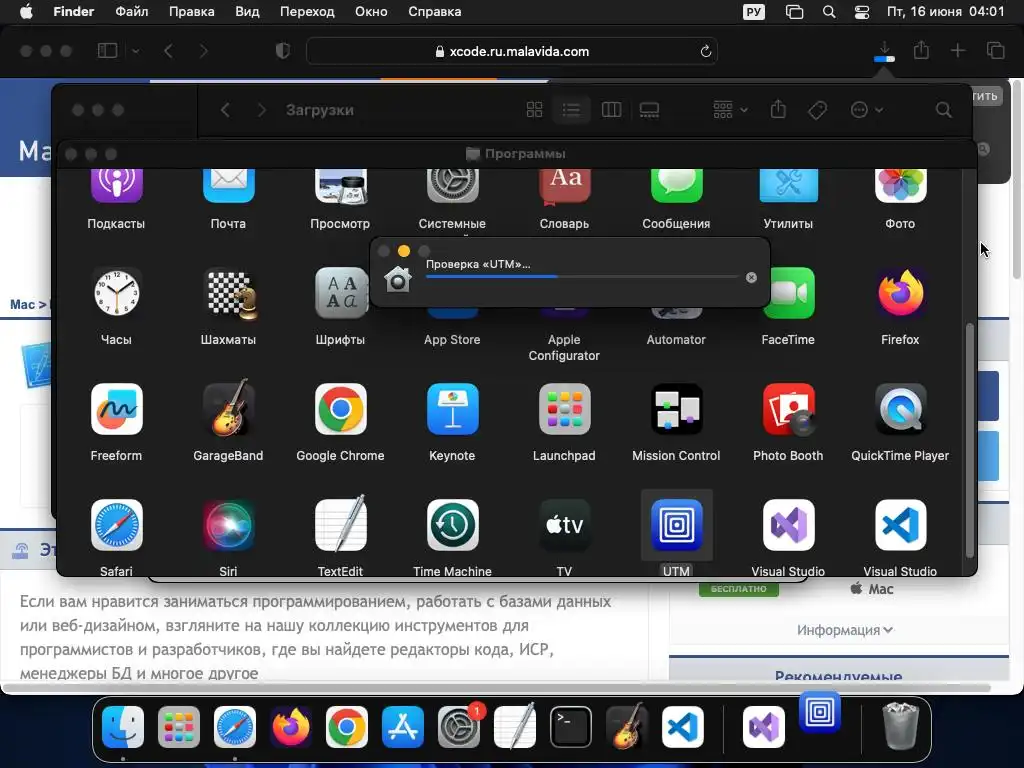
Task: Switch the РУ keyboard input source
Action: [x=754, y=12]
